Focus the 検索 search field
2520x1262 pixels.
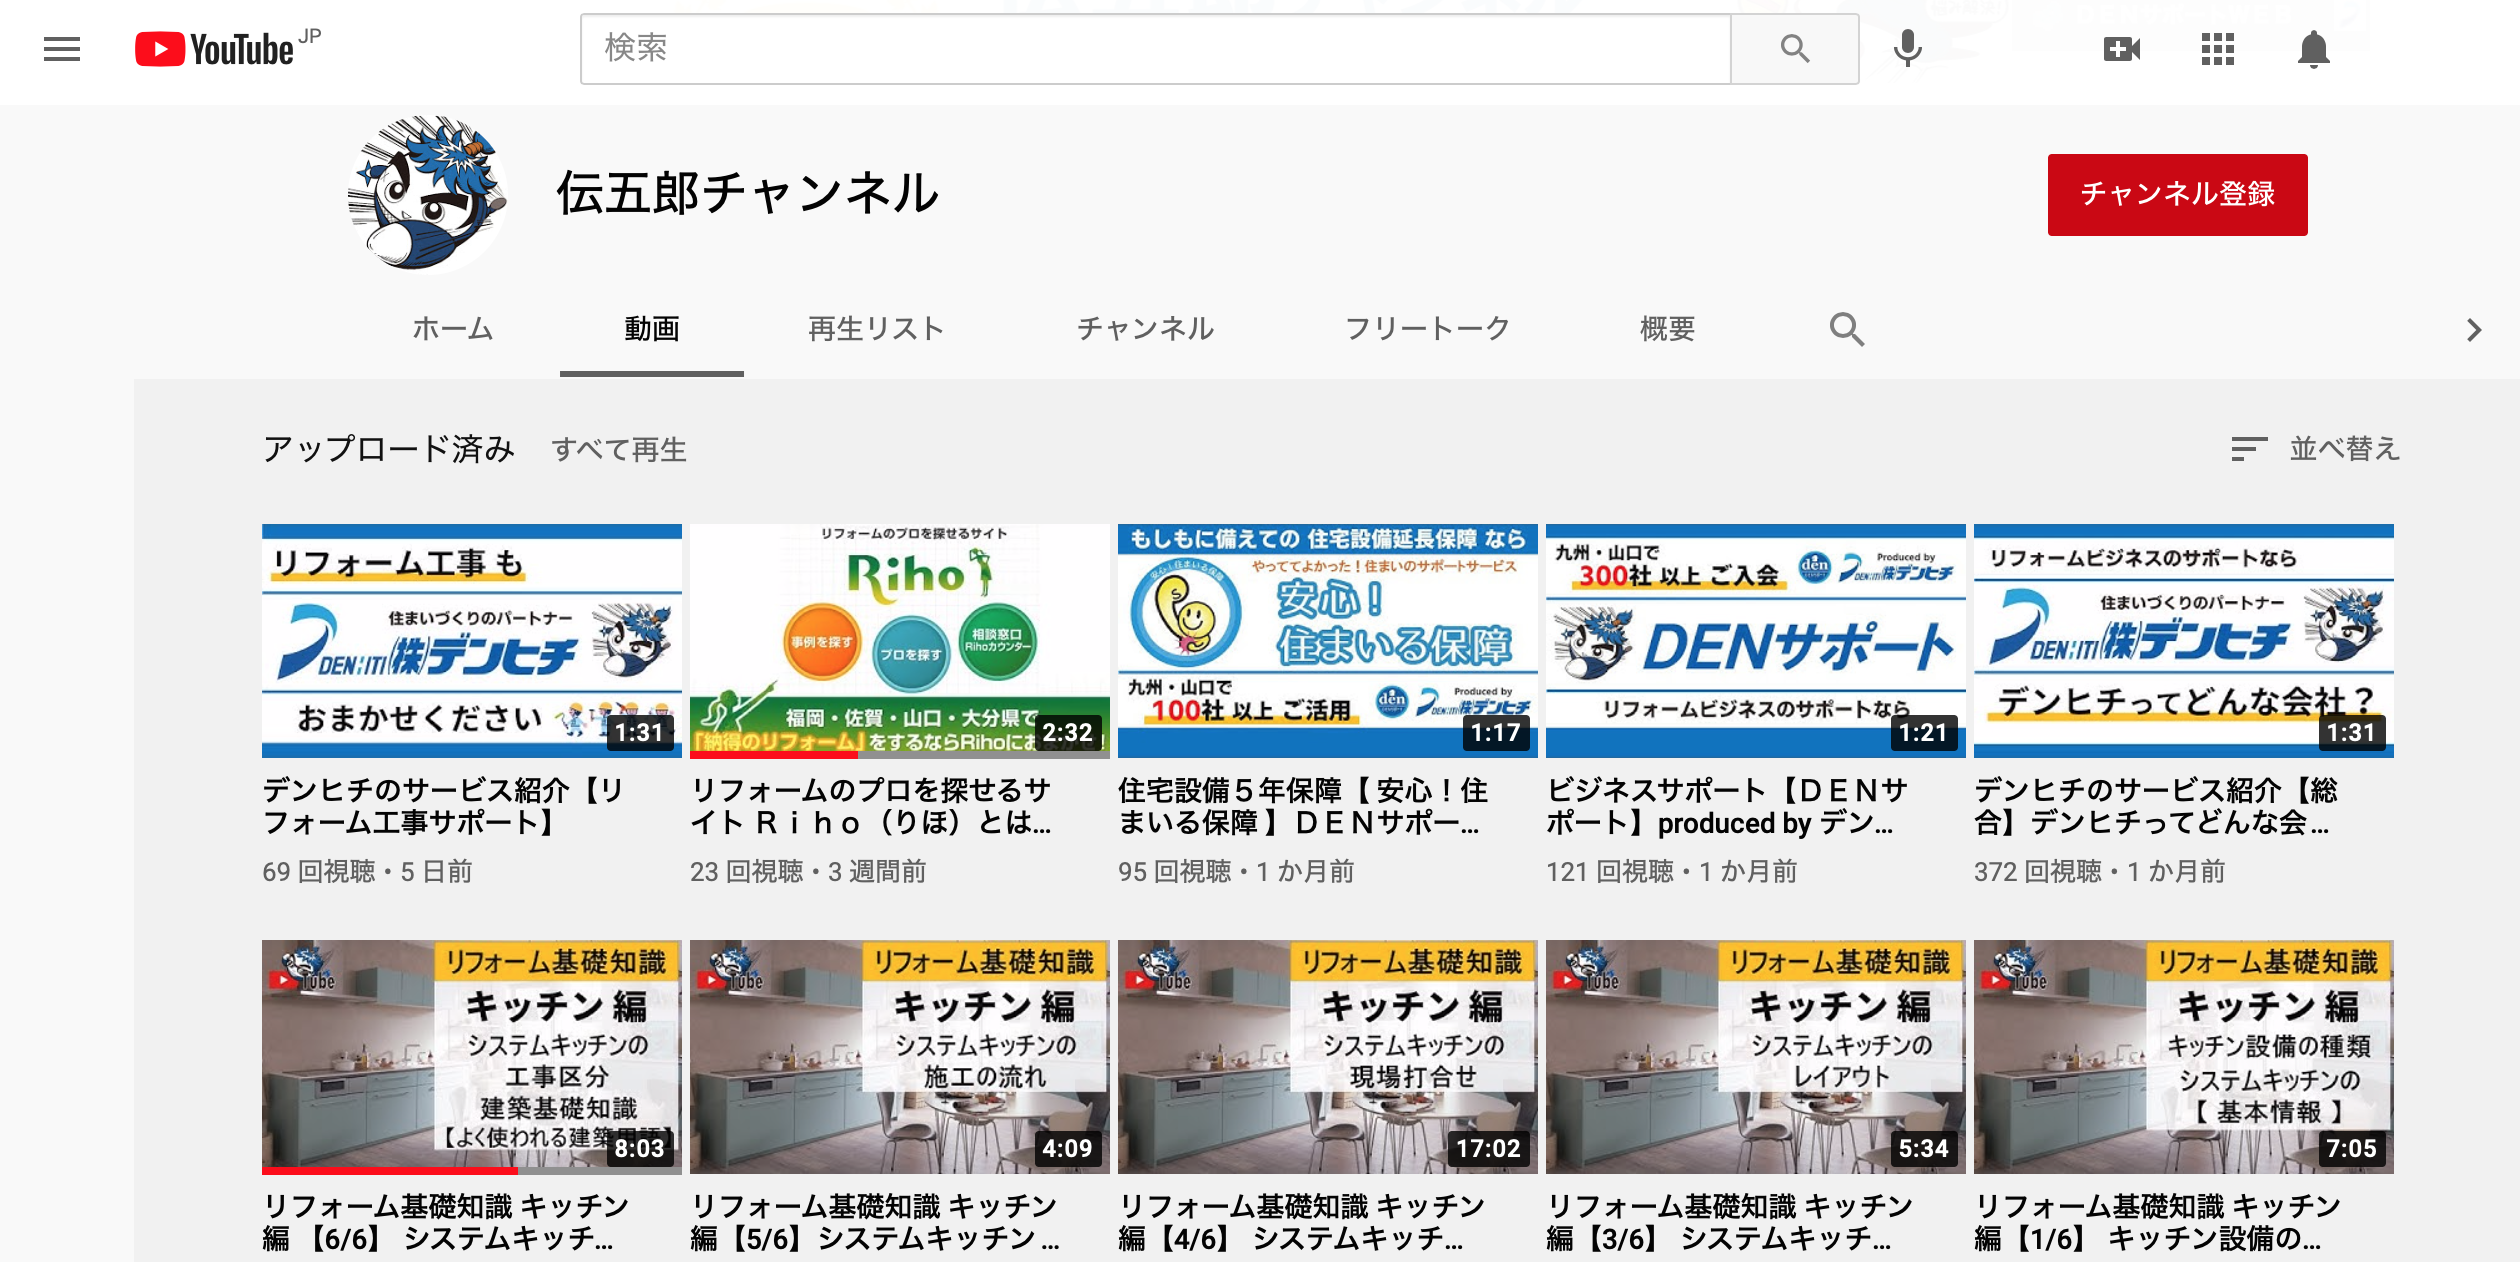pyautogui.click(x=1156, y=48)
